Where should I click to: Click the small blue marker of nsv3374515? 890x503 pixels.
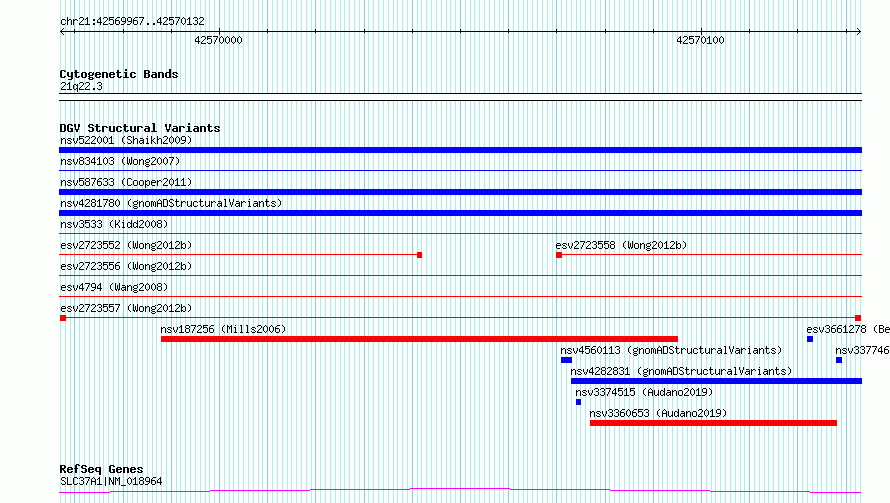coord(578,402)
